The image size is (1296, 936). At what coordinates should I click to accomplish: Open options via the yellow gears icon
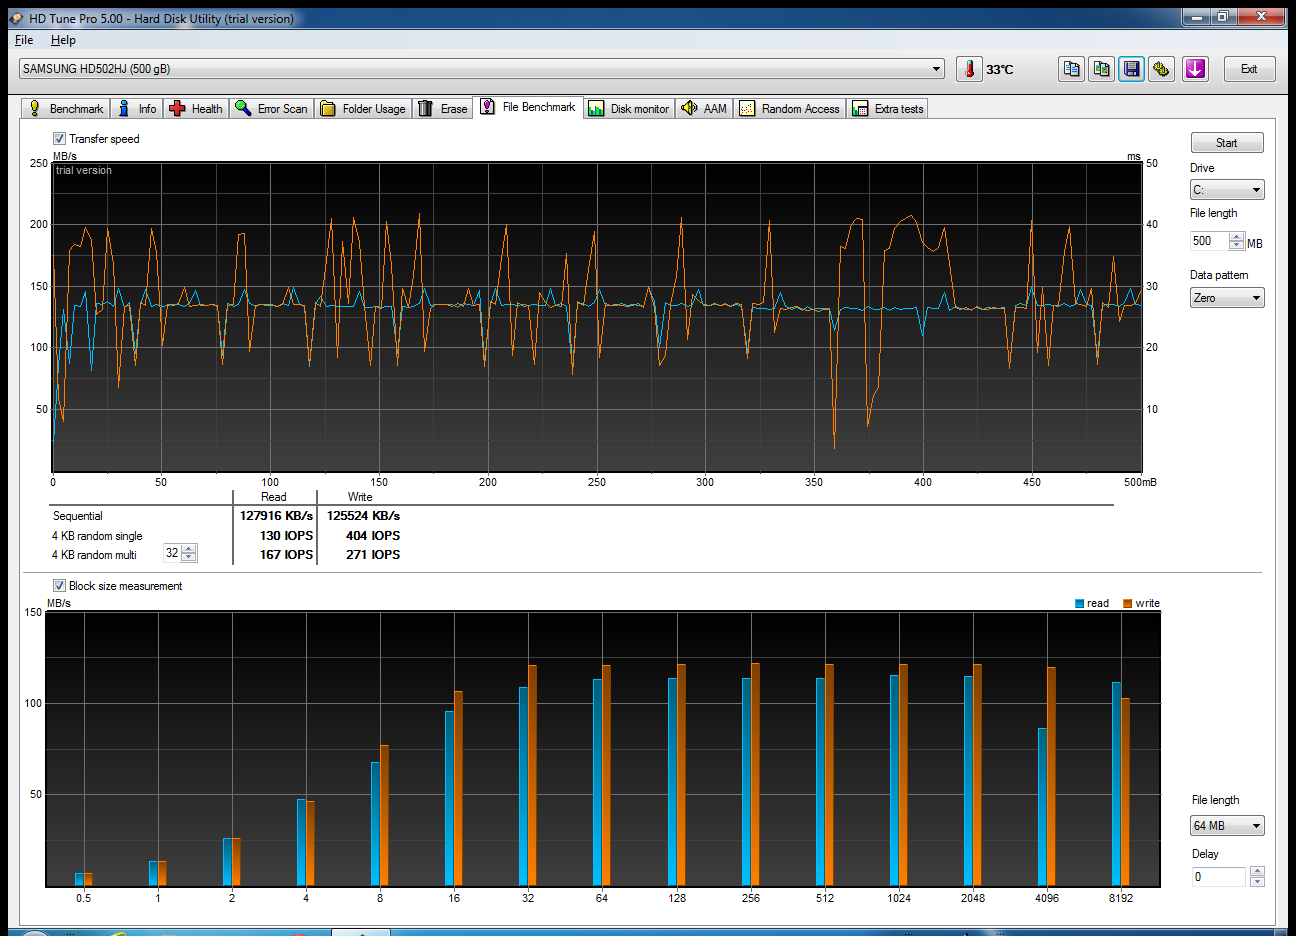tap(1161, 69)
